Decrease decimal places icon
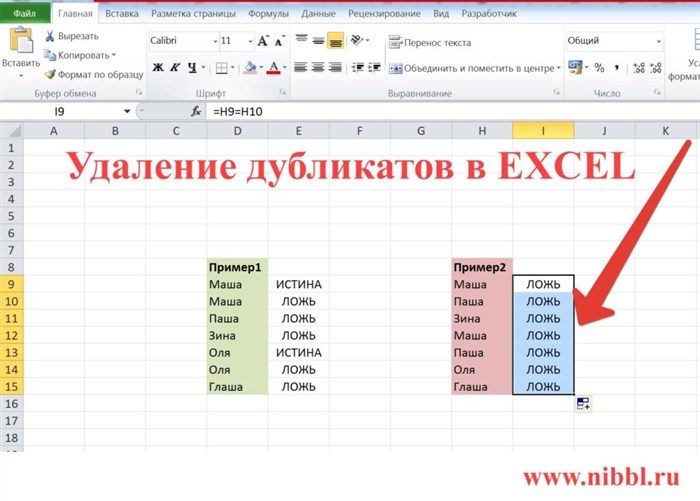The height and width of the screenshot is (501, 700). 656,68
